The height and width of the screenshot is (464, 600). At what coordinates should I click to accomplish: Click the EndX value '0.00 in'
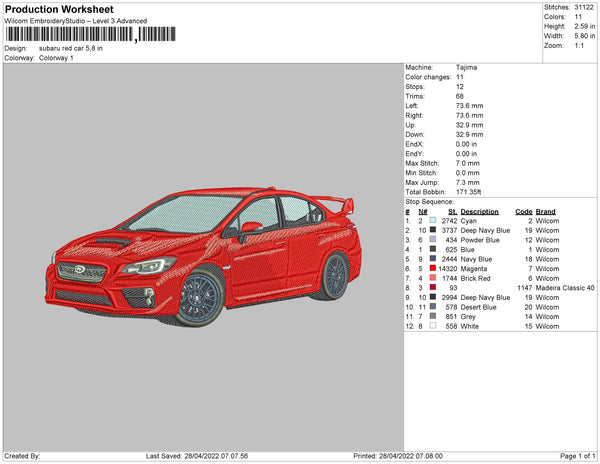pyautogui.click(x=466, y=144)
